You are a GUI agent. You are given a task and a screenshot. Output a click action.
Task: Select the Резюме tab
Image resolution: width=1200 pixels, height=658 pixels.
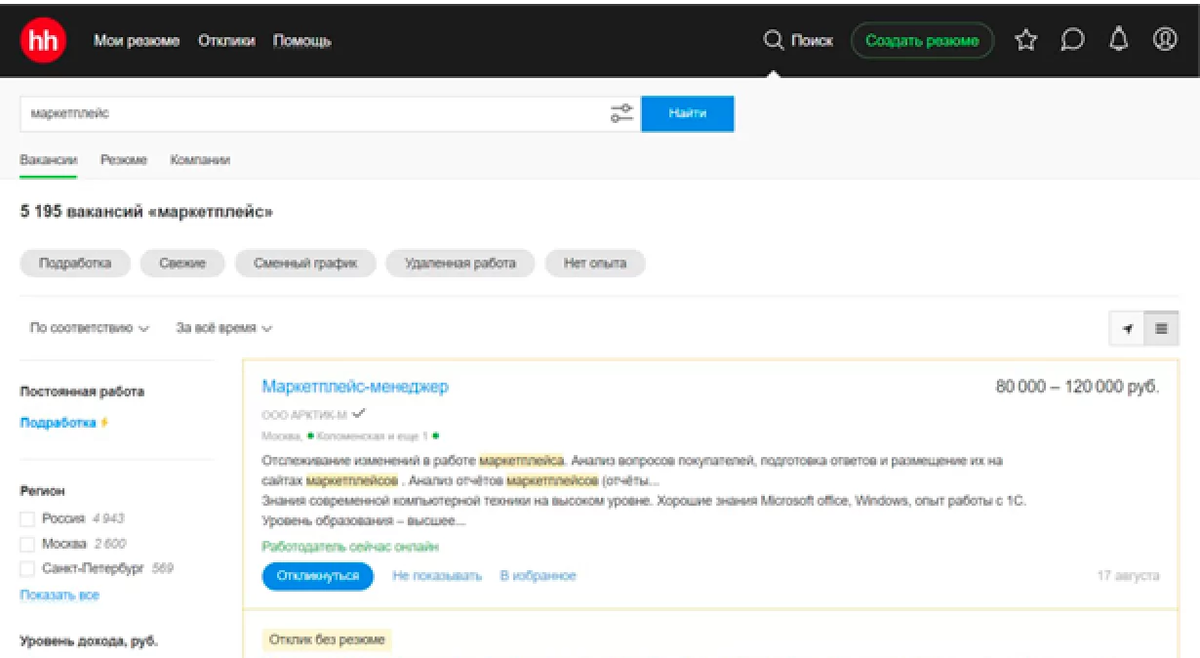[123, 160]
